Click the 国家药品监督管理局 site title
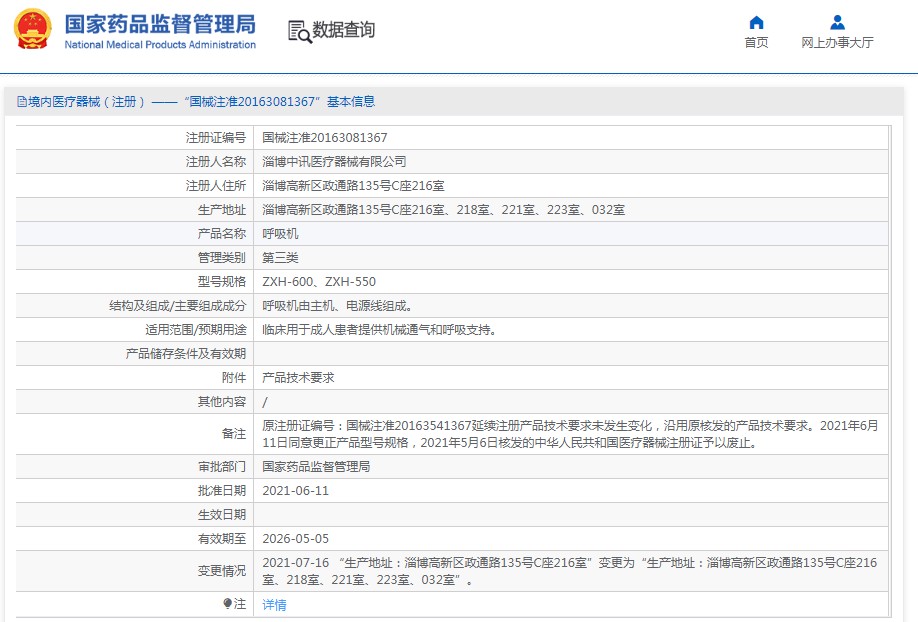This screenshot has width=918, height=622. pyautogui.click(x=160, y=23)
